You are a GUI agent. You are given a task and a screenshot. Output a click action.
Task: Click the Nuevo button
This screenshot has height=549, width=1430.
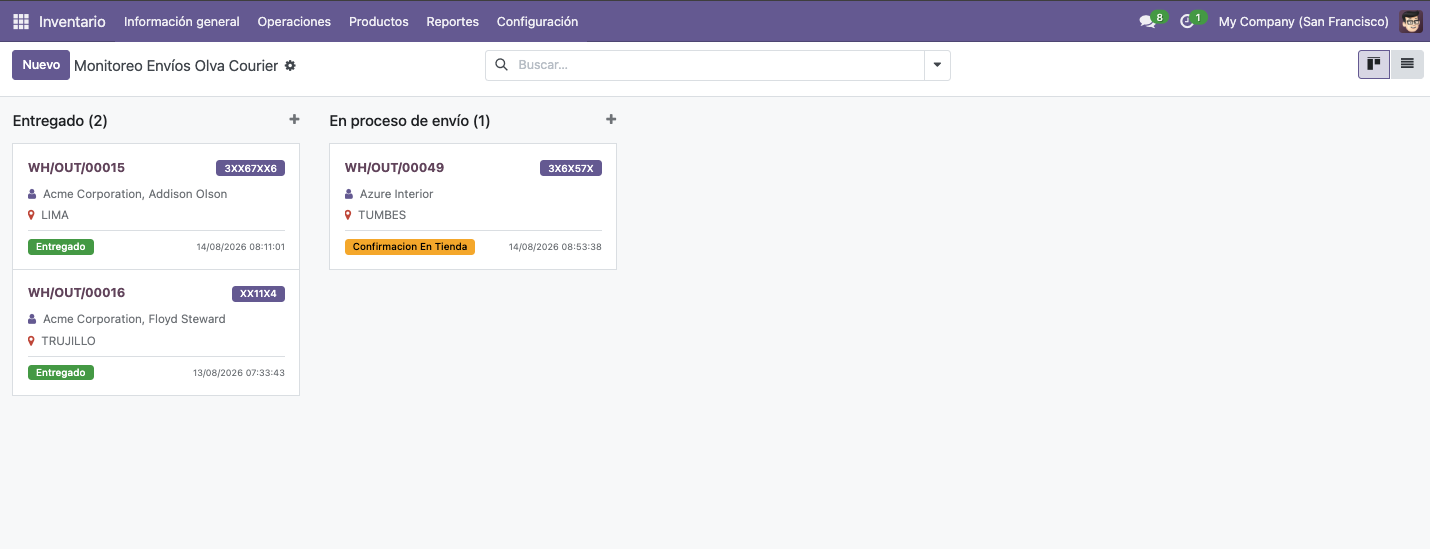pos(41,65)
